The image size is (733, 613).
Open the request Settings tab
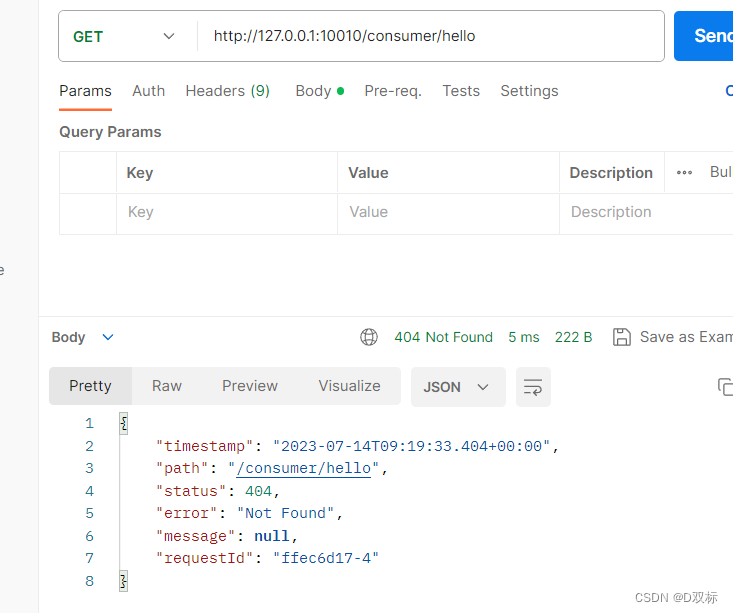pos(529,91)
